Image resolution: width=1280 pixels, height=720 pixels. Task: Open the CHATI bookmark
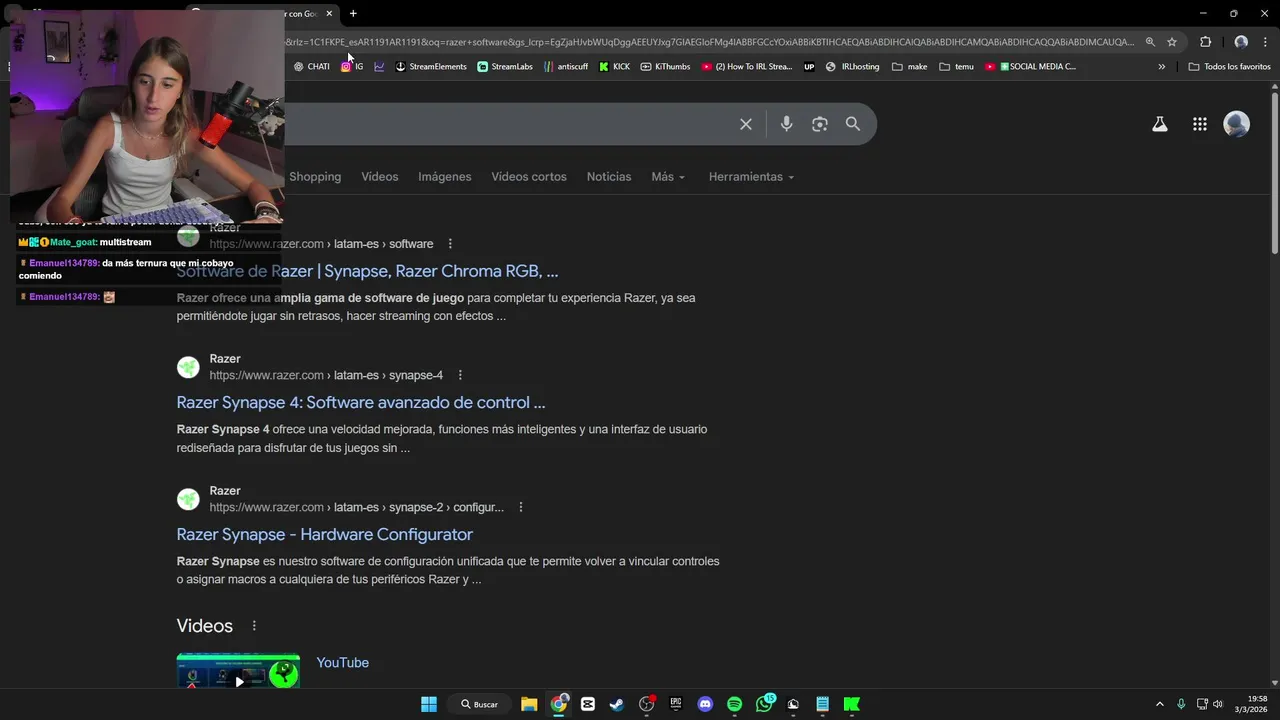[312, 67]
